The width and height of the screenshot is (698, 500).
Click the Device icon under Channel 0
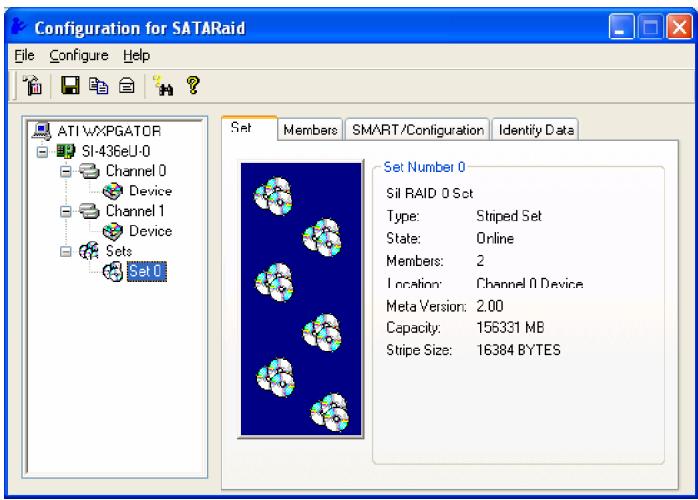pos(113,191)
